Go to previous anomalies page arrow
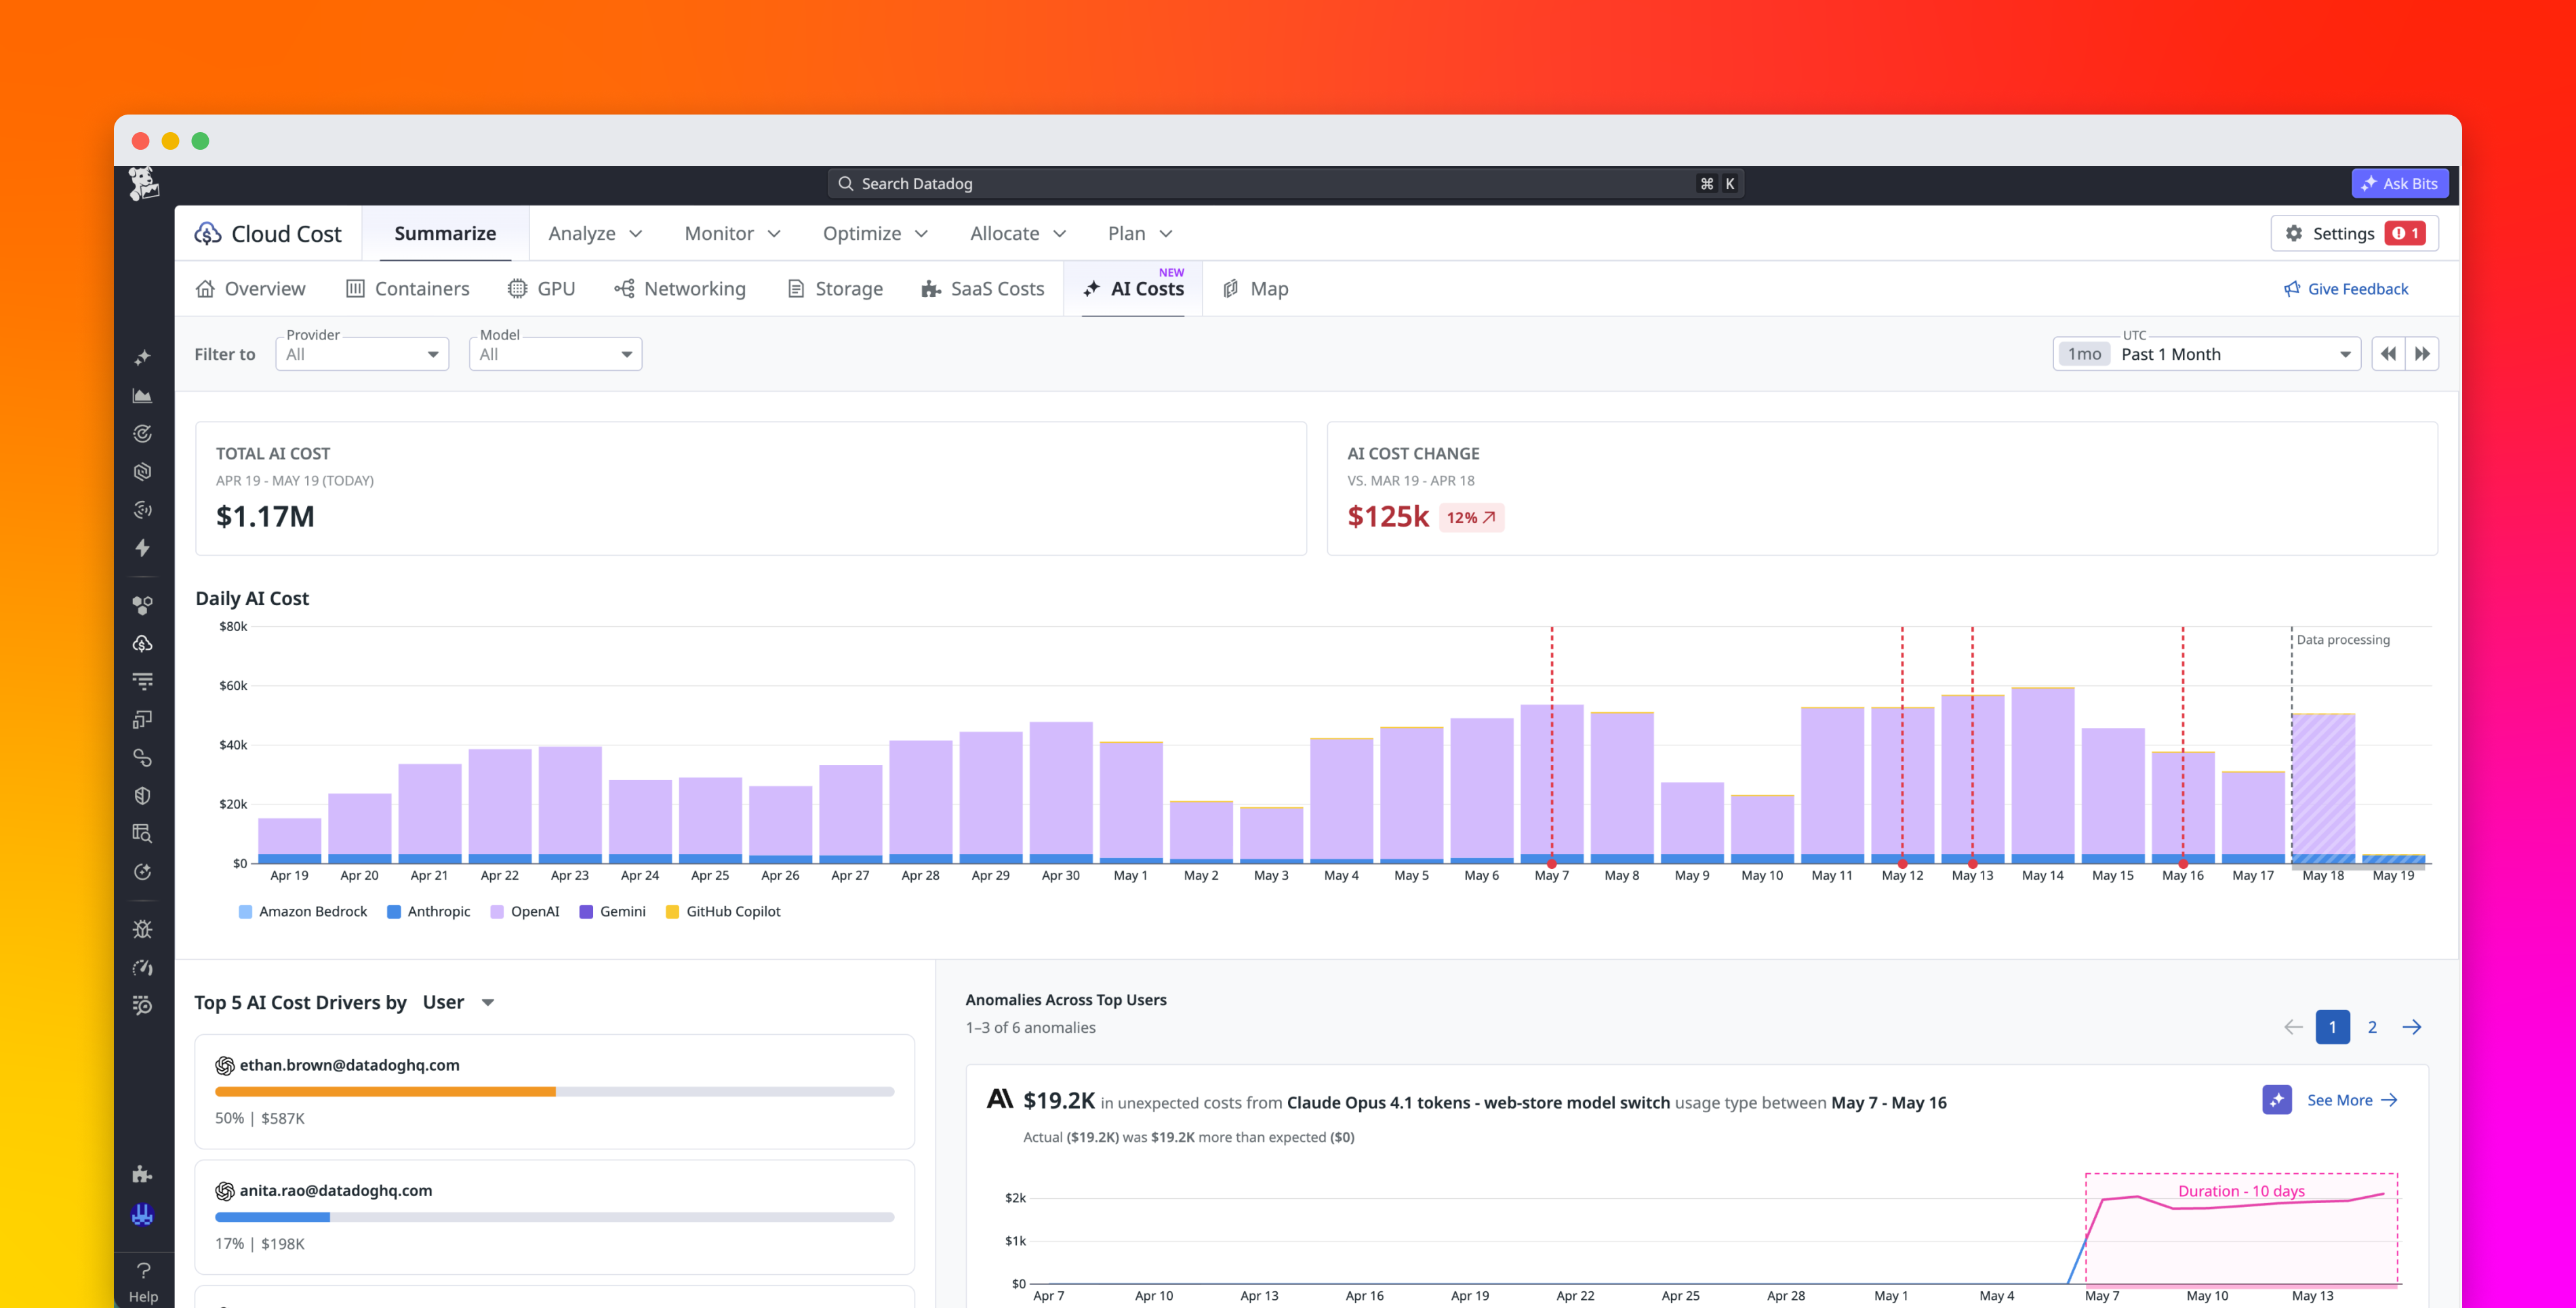2576x1308 pixels. [2293, 1027]
